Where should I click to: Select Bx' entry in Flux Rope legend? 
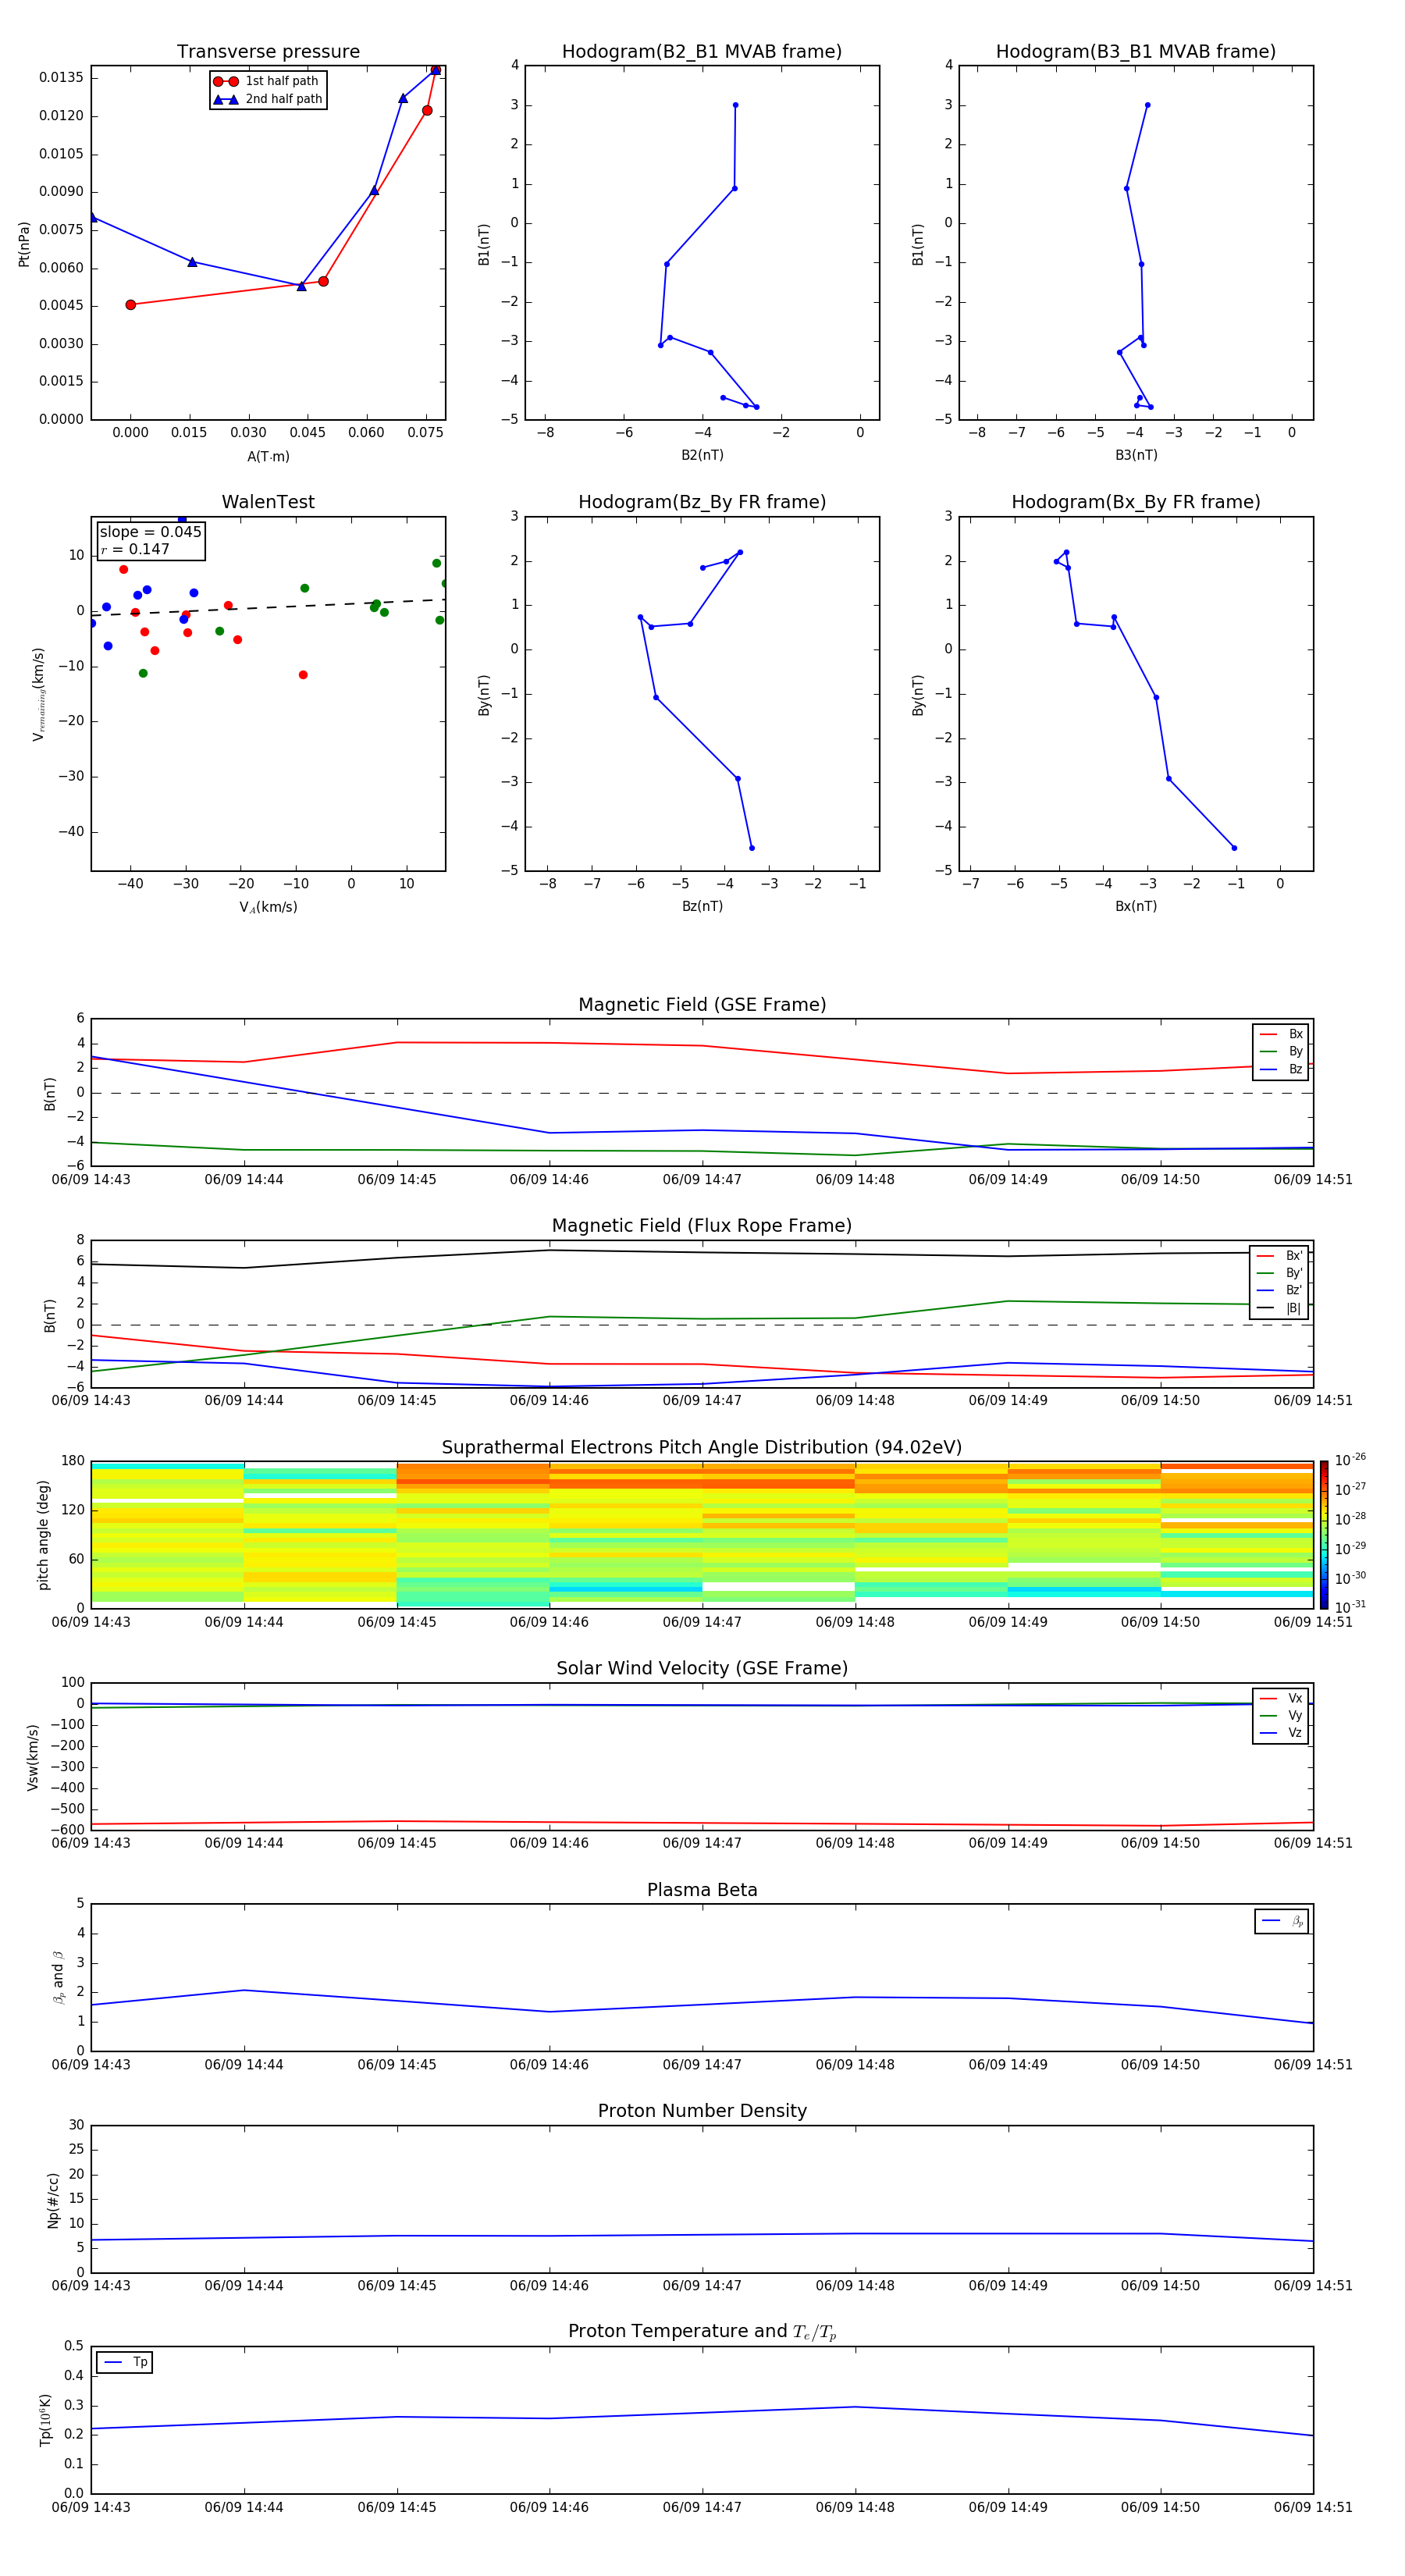tap(1280, 1256)
